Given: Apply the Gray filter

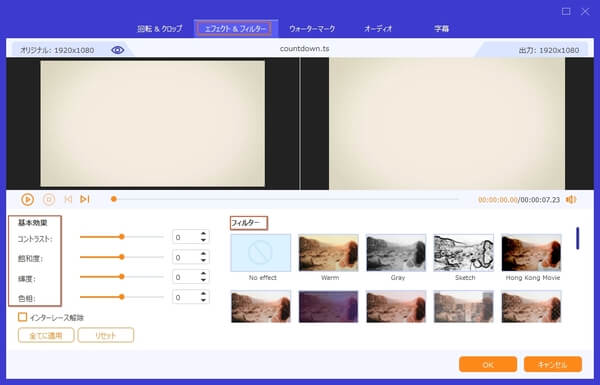Looking at the screenshot, I should 396,253.
